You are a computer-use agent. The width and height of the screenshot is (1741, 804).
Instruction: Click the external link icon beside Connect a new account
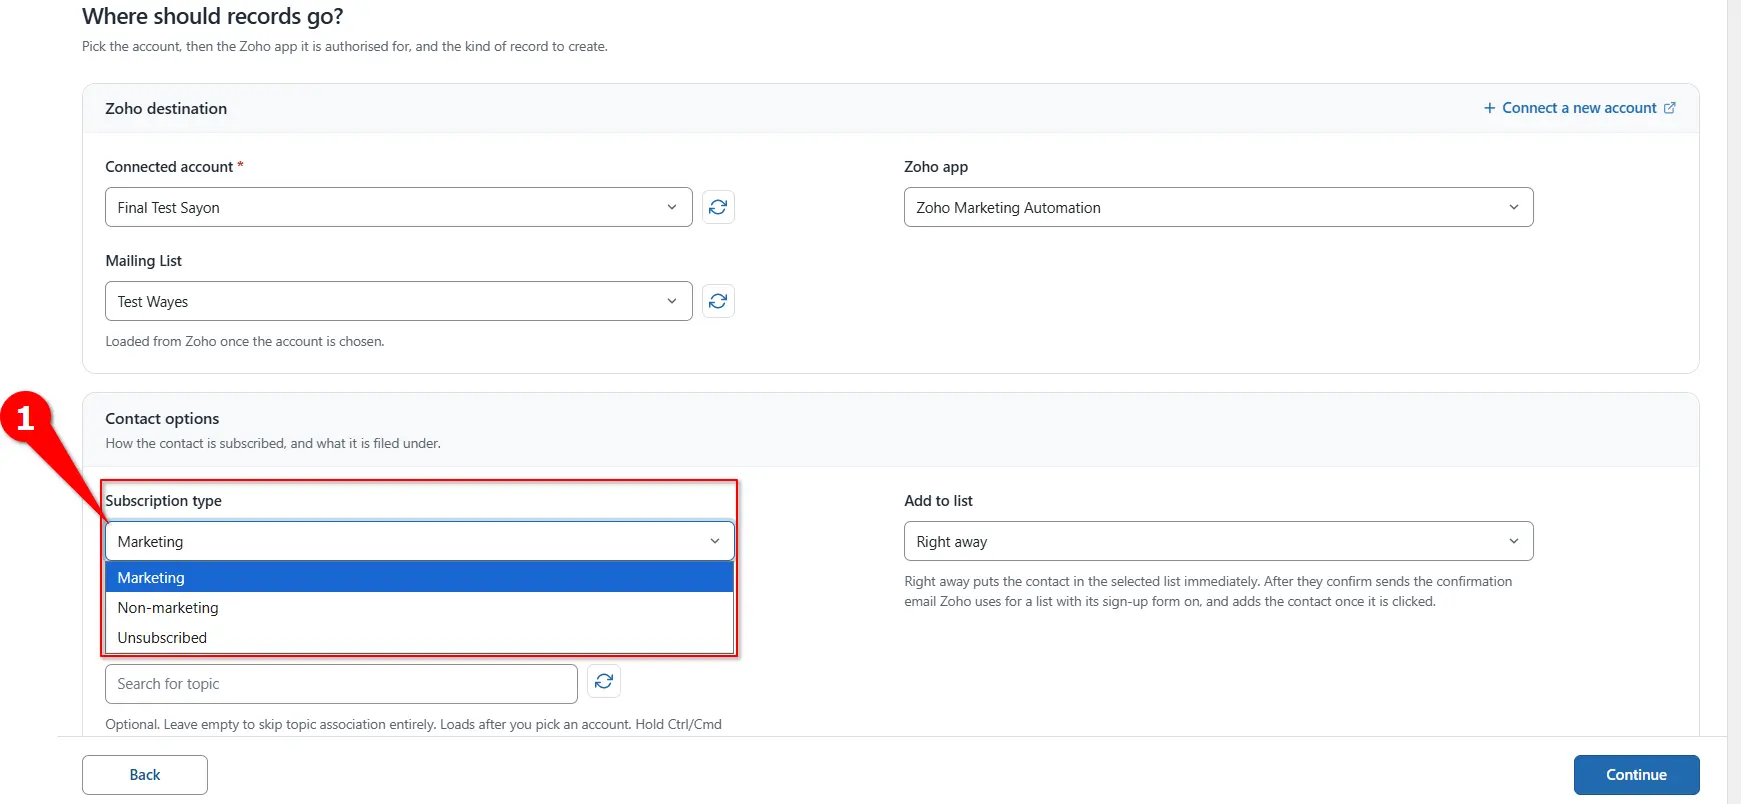pyautogui.click(x=1669, y=108)
